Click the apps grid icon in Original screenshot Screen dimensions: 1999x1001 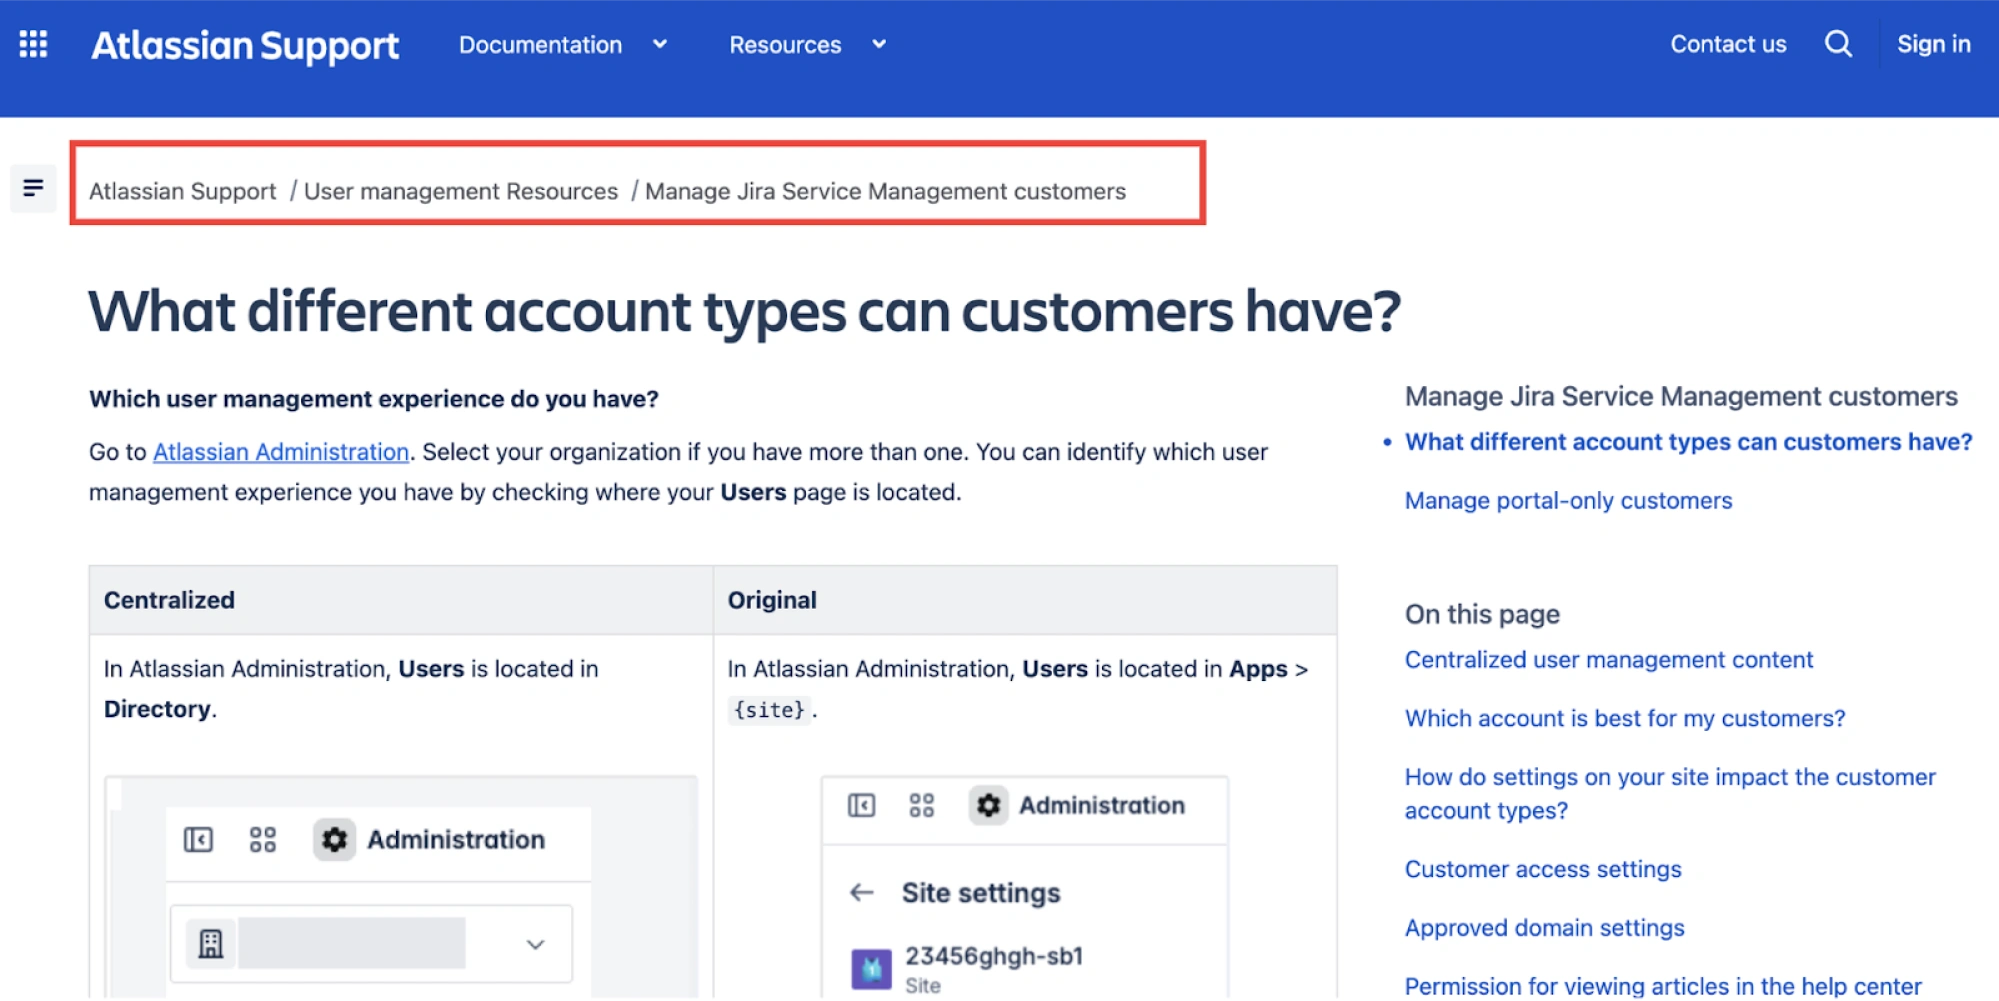[922, 806]
